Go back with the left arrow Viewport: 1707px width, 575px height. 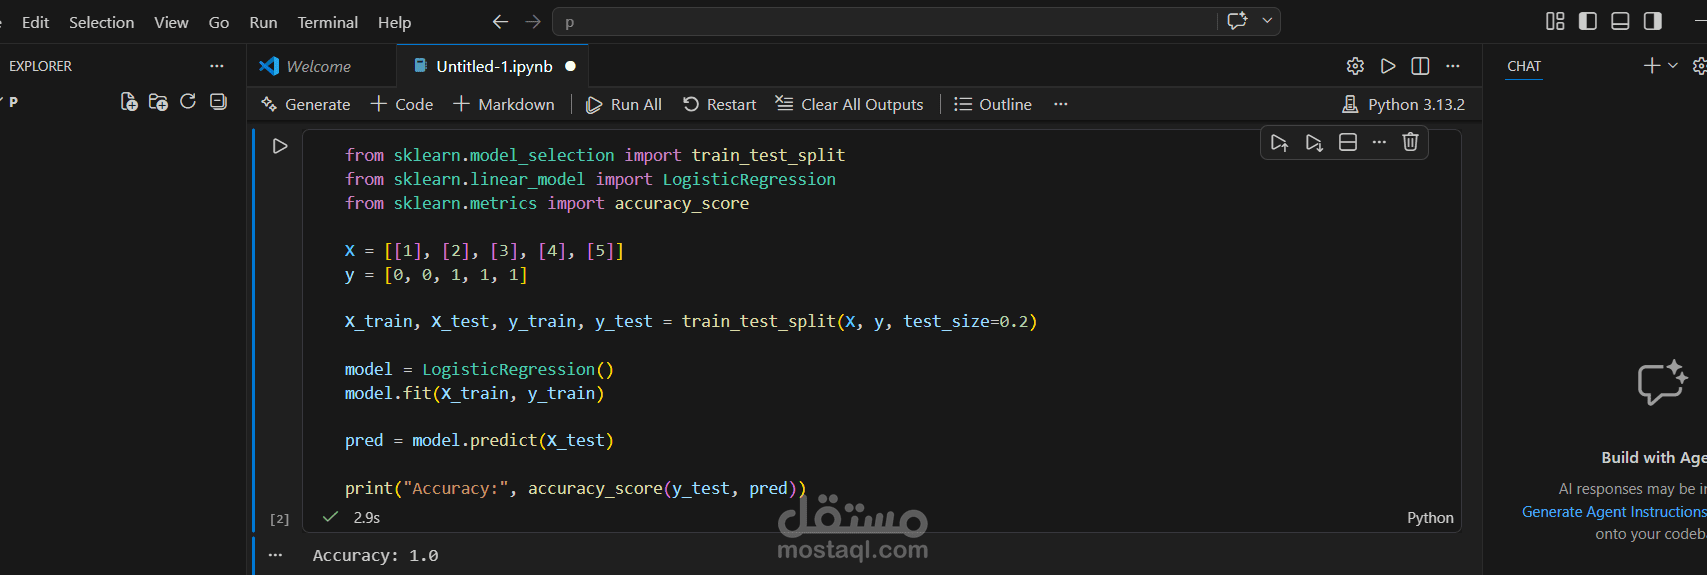500,21
